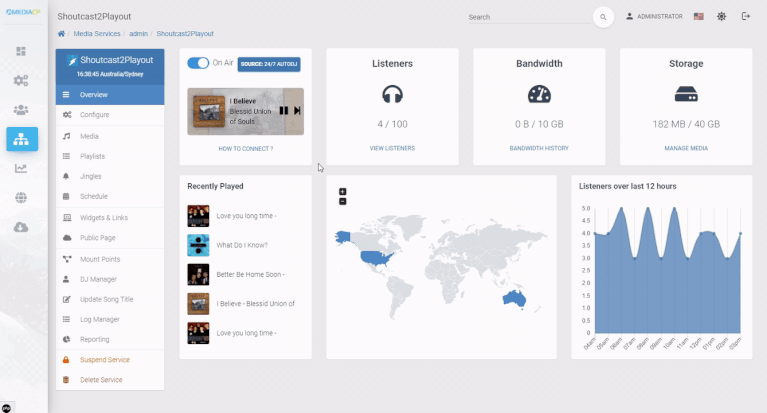Viewport: 767px width, 413px height.
Task: Open the Administrator account menu
Action: click(654, 17)
